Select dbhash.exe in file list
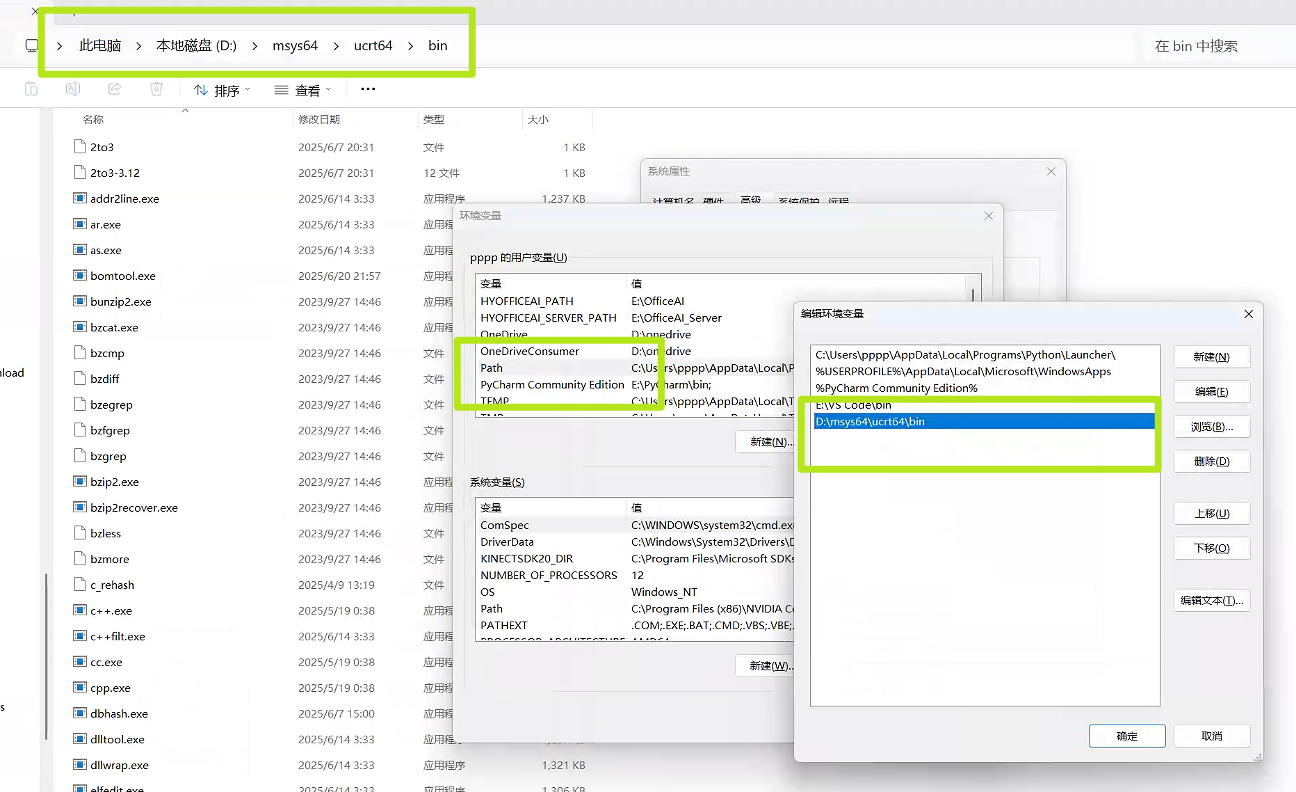1296x792 pixels. (x=119, y=714)
